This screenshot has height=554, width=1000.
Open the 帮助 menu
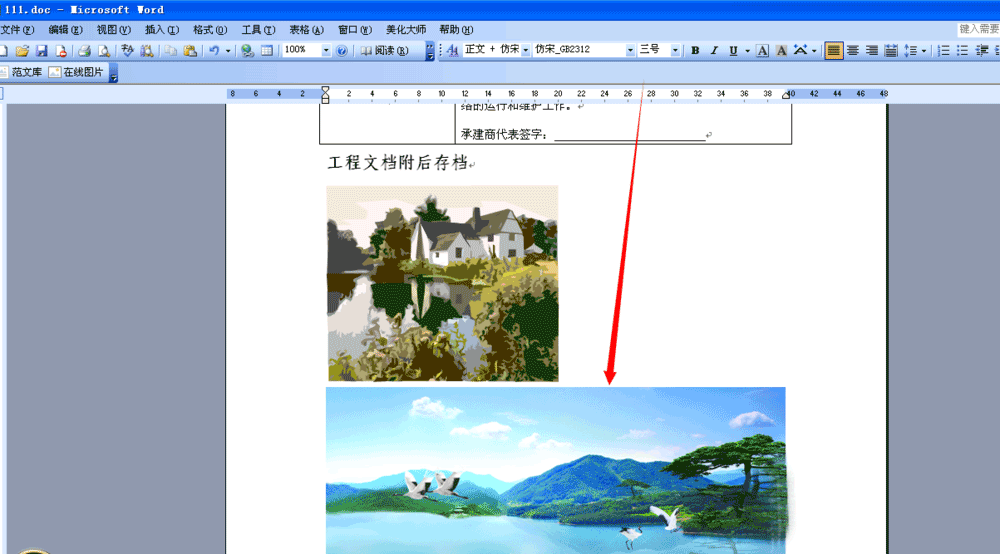click(456, 29)
